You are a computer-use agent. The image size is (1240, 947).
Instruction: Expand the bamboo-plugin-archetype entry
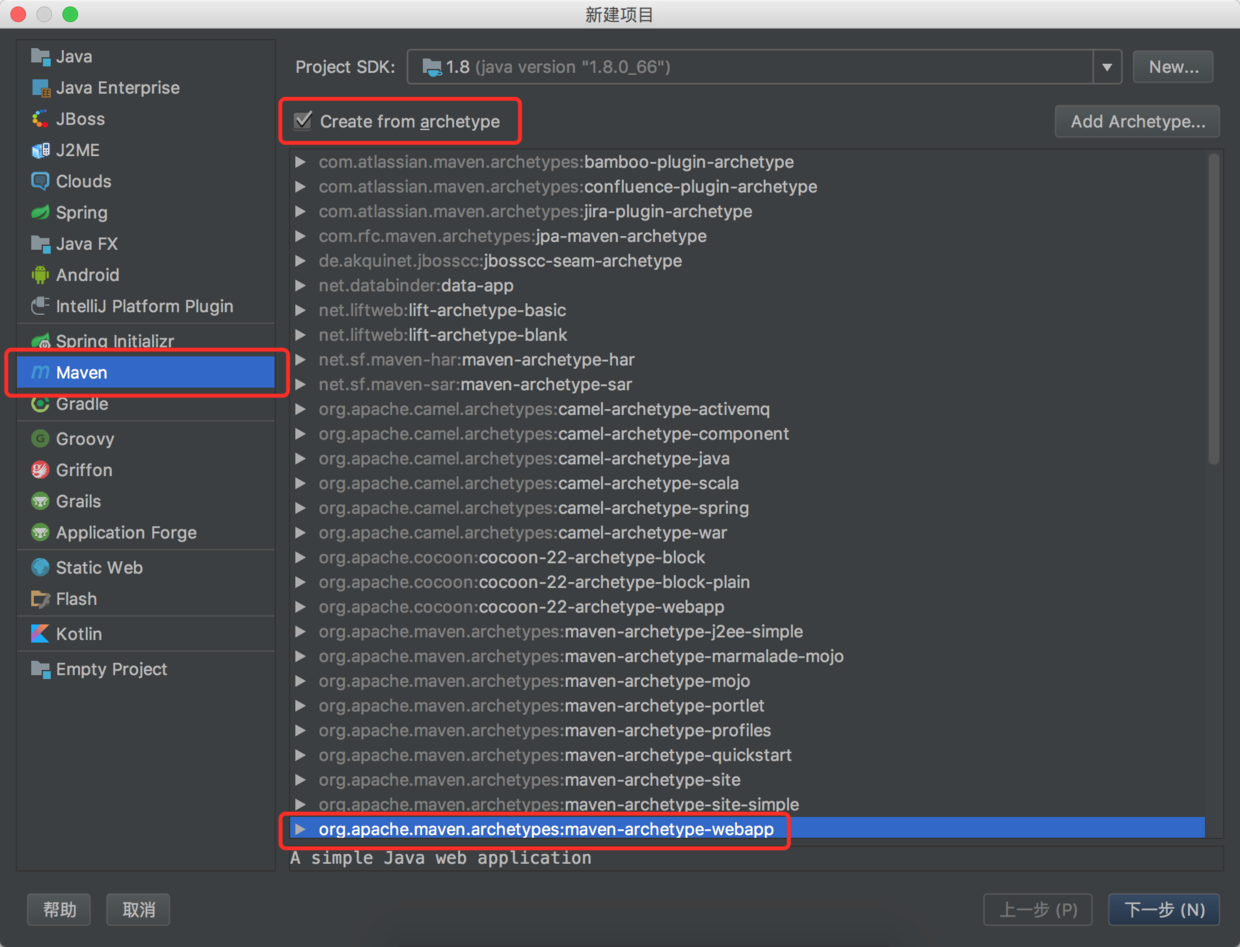(x=300, y=162)
